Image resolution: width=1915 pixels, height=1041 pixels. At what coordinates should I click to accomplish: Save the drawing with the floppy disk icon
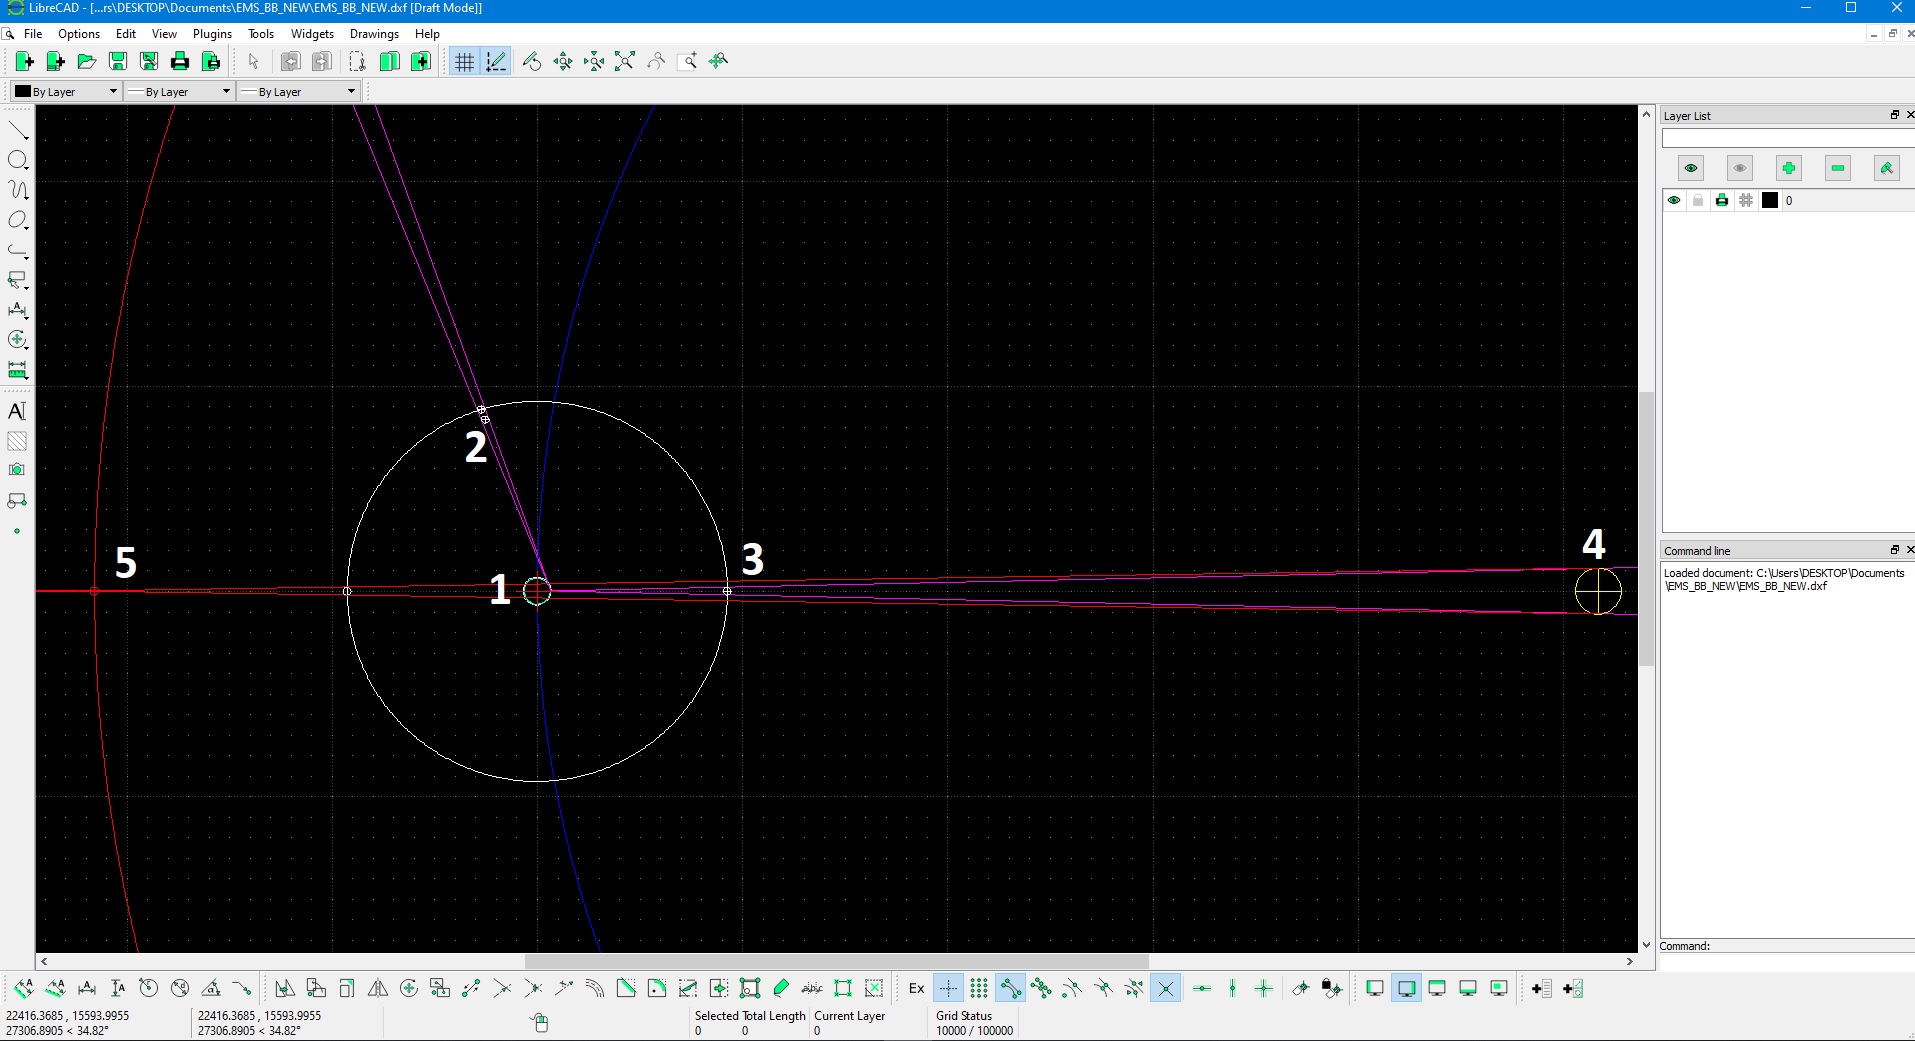pyautogui.click(x=118, y=62)
